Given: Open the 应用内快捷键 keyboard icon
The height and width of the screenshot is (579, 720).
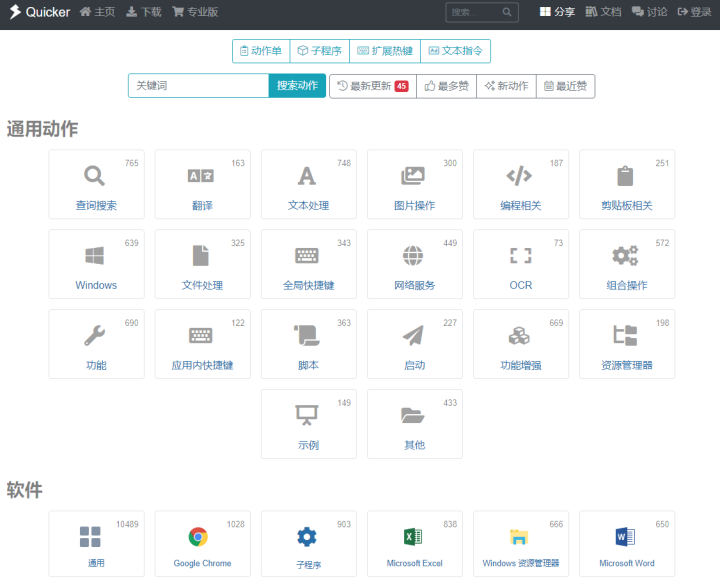Looking at the screenshot, I should click(202, 344).
